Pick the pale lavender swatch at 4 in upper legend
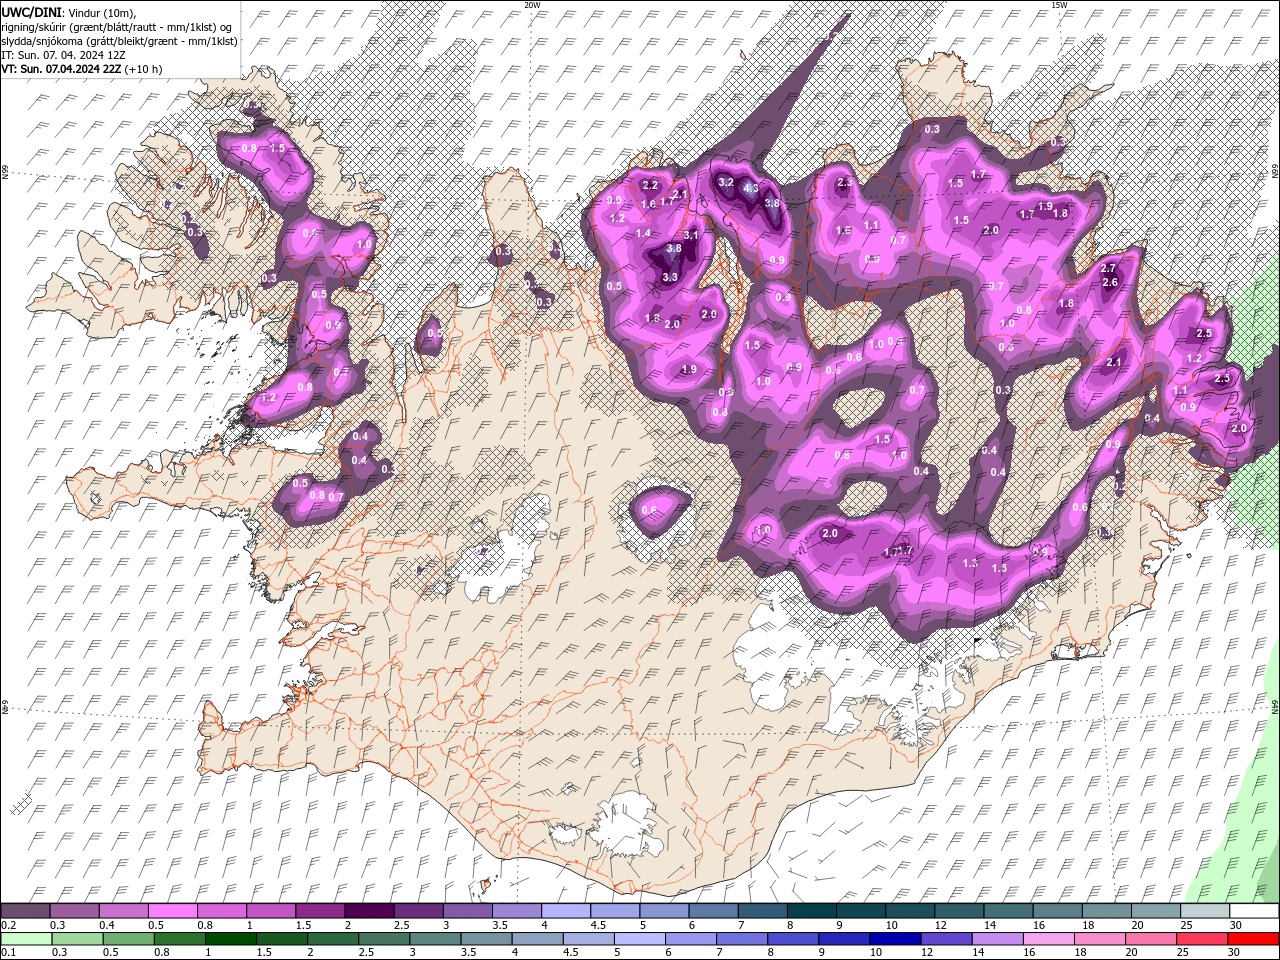 [x=565, y=911]
